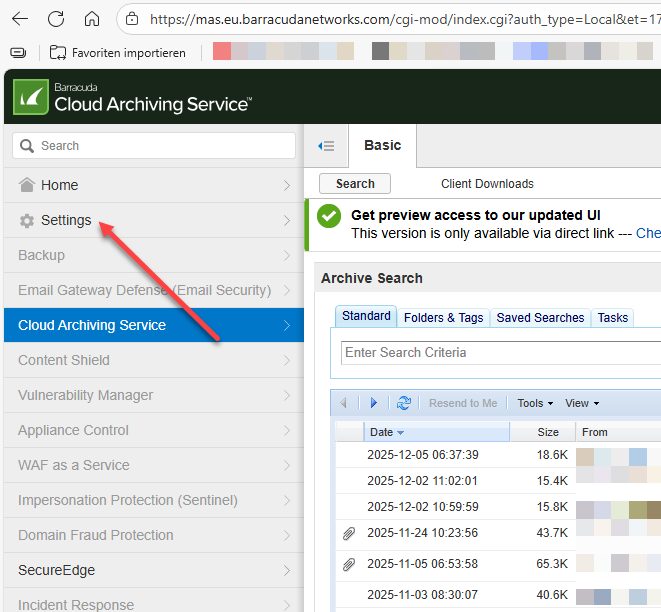Screen dimensions: 661x612
Task: Open the View dropdown menu
Action: point(582,403)
